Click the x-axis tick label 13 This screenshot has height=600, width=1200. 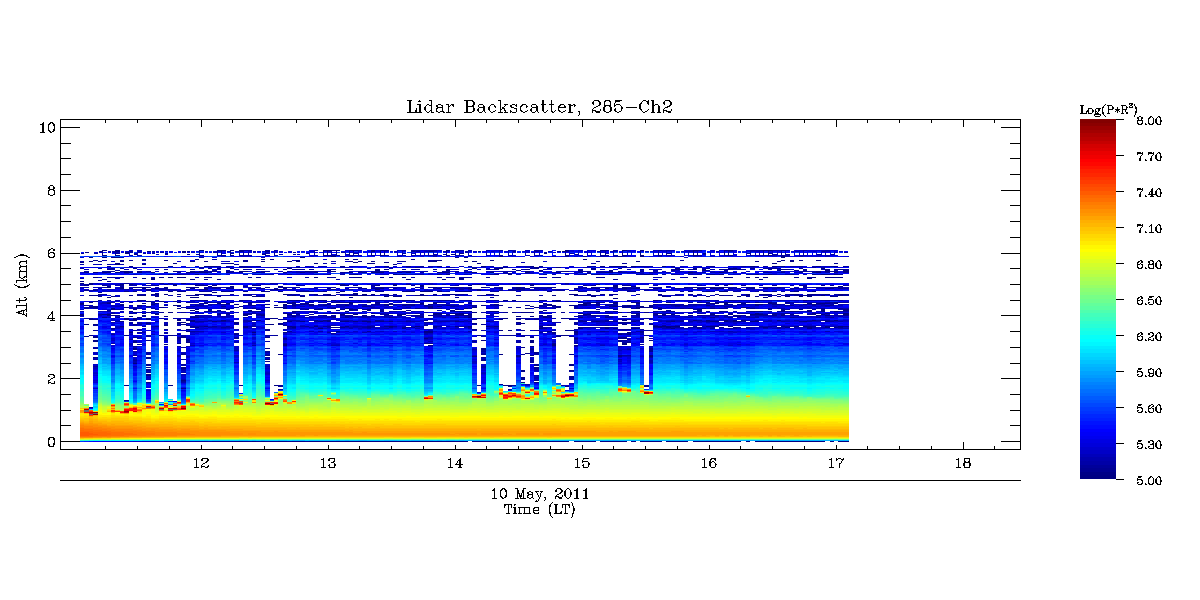click(x=328, y=463)
